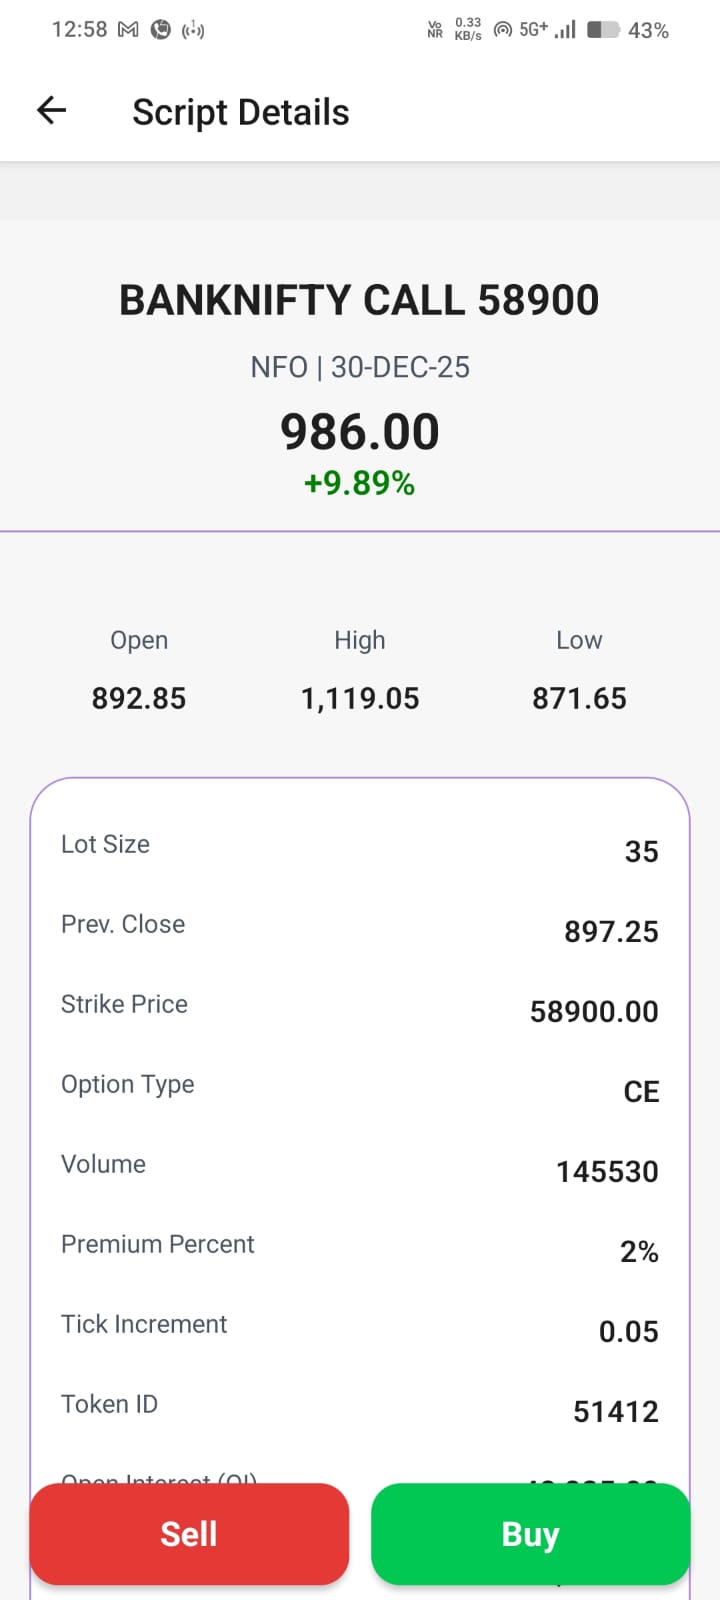Tap the WhatsApp notification icon in status bar

[160, 30]
